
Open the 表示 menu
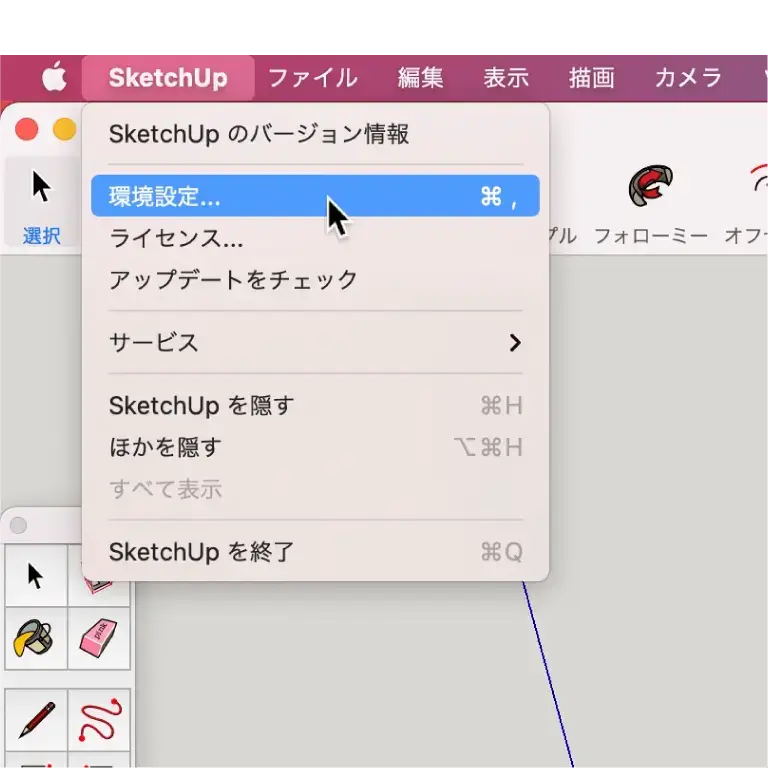point(506,77)
